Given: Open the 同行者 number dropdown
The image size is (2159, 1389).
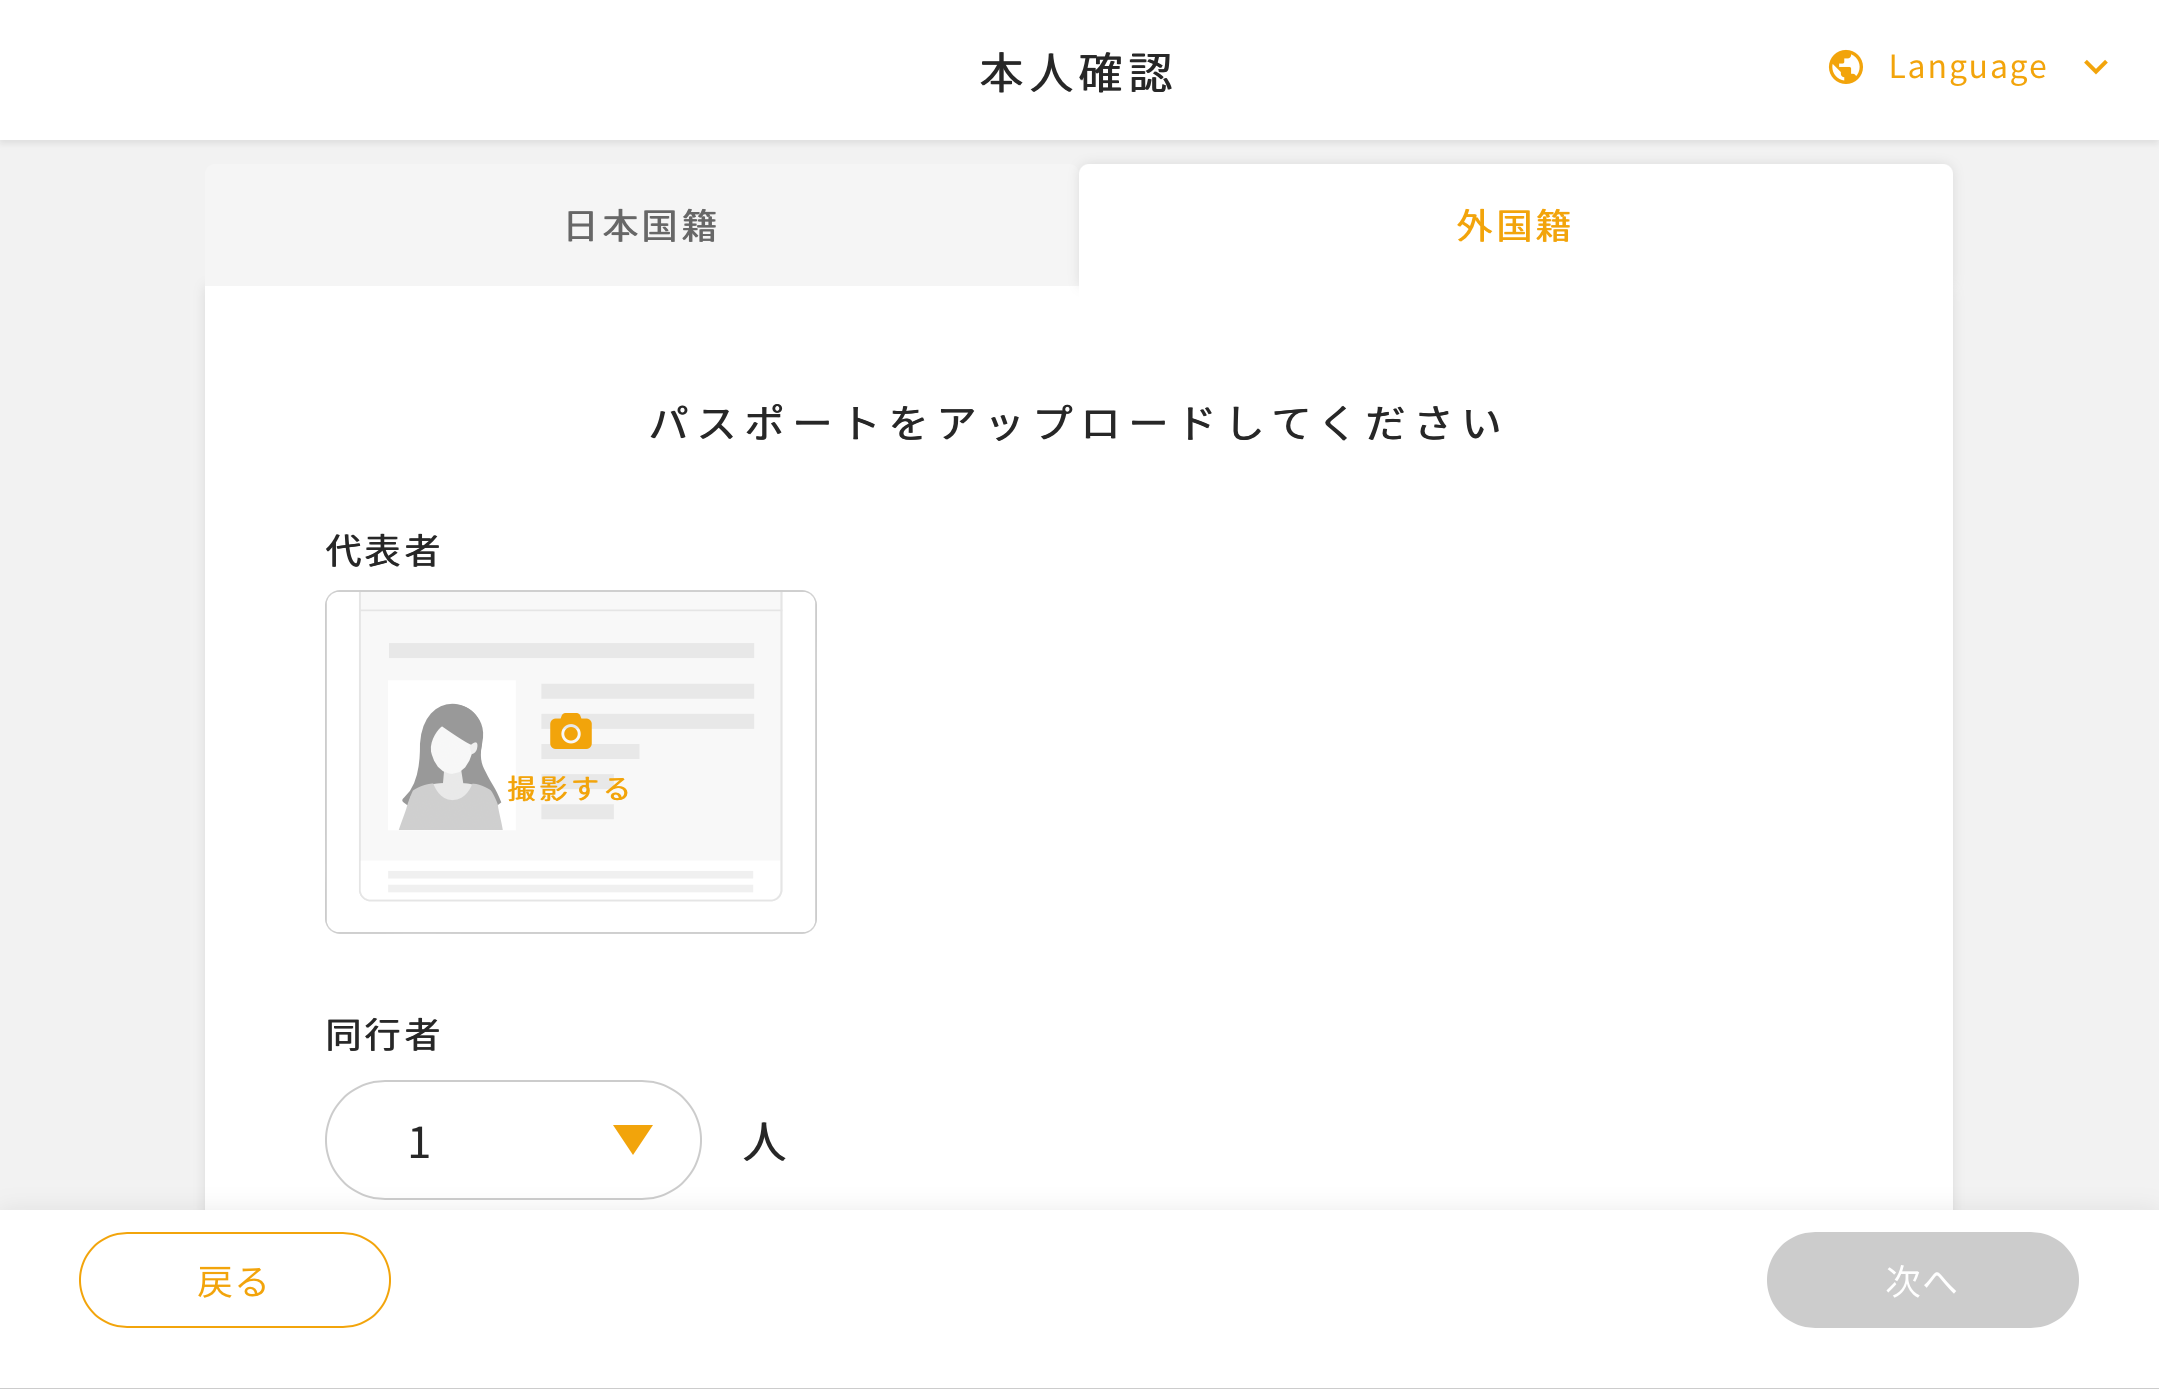Looking at the screenshot, I should tap(513, 1140).
